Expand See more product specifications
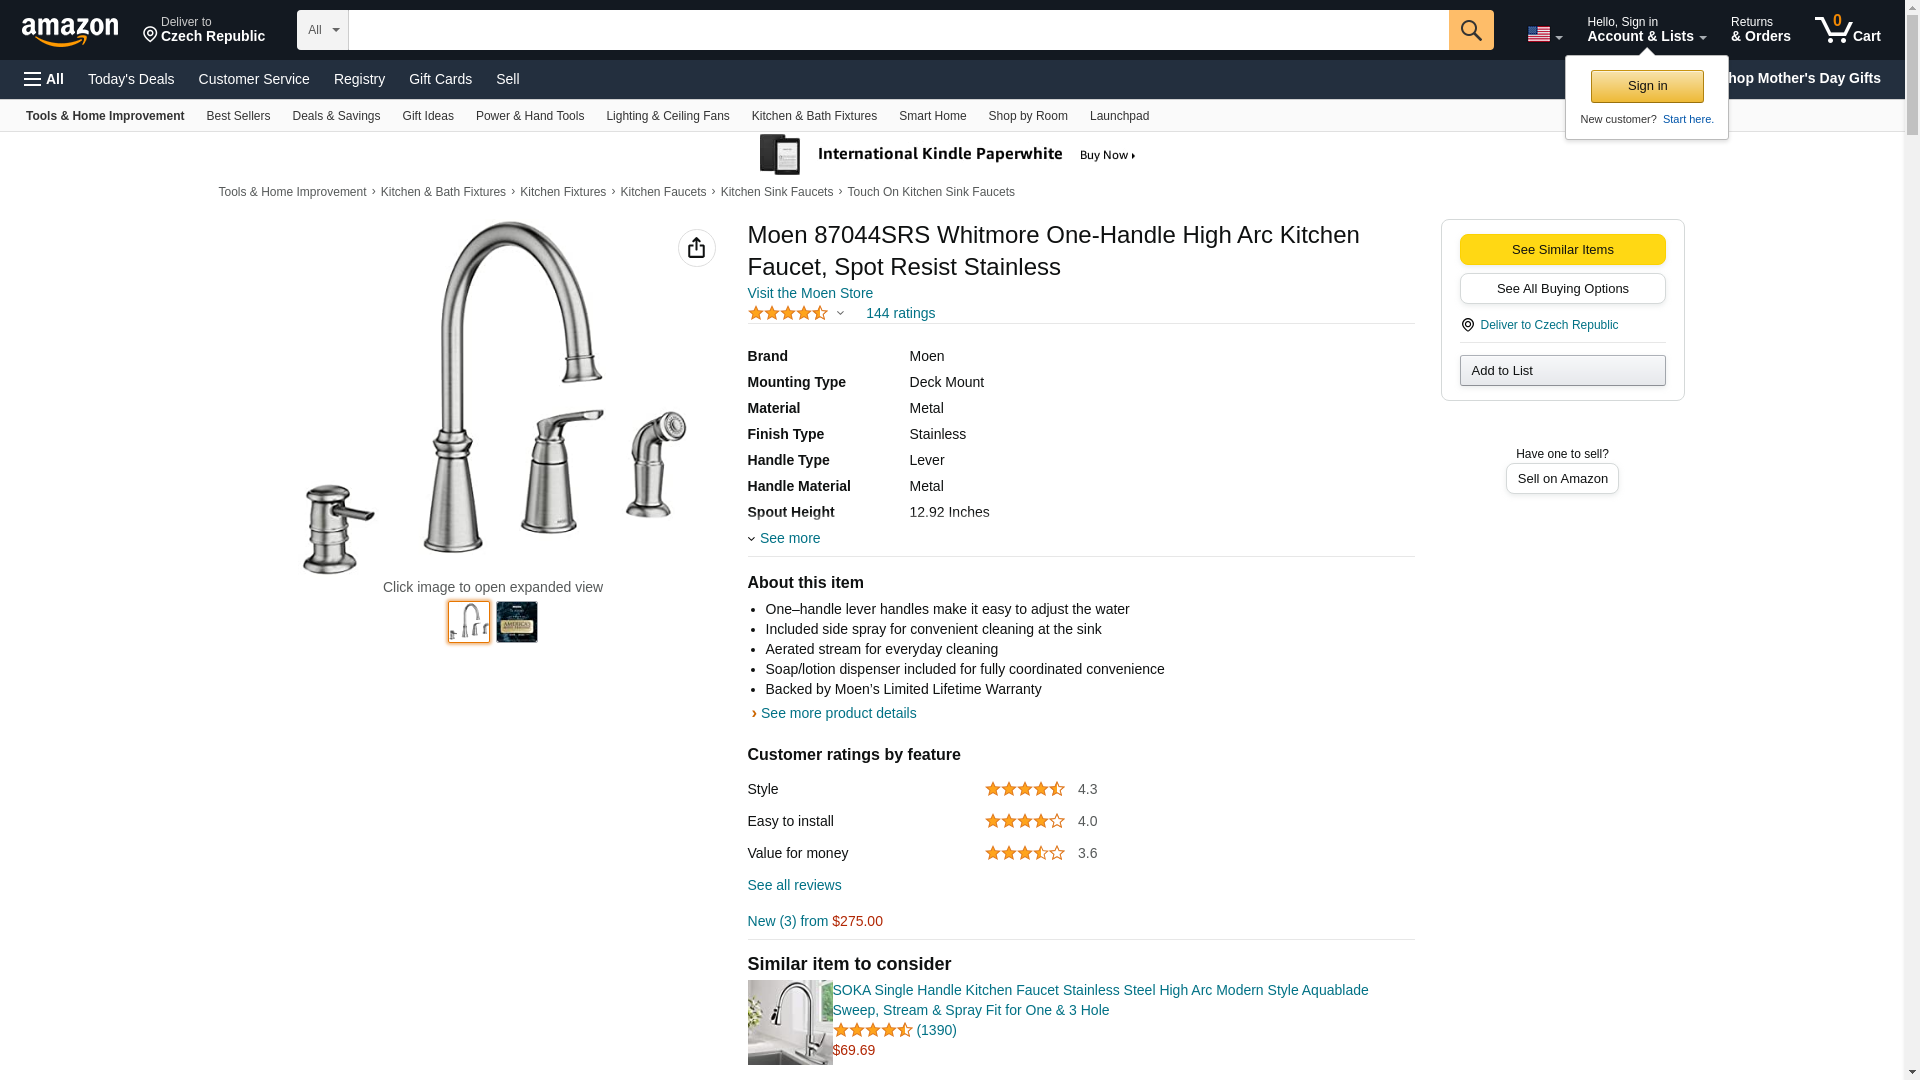The image size is (1920, 1080). 788,538
